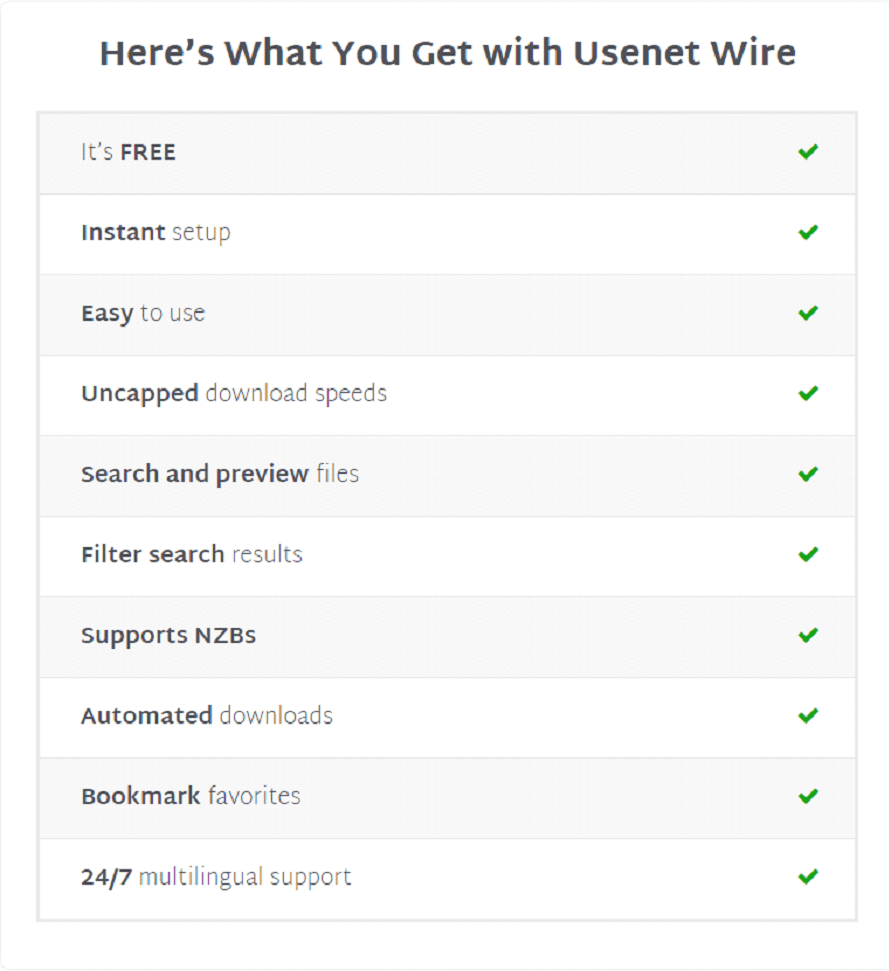Click the Automated downloads checkmark
Image resolution: width=889 pixels, height=971 pixels.
pos(808,715)
